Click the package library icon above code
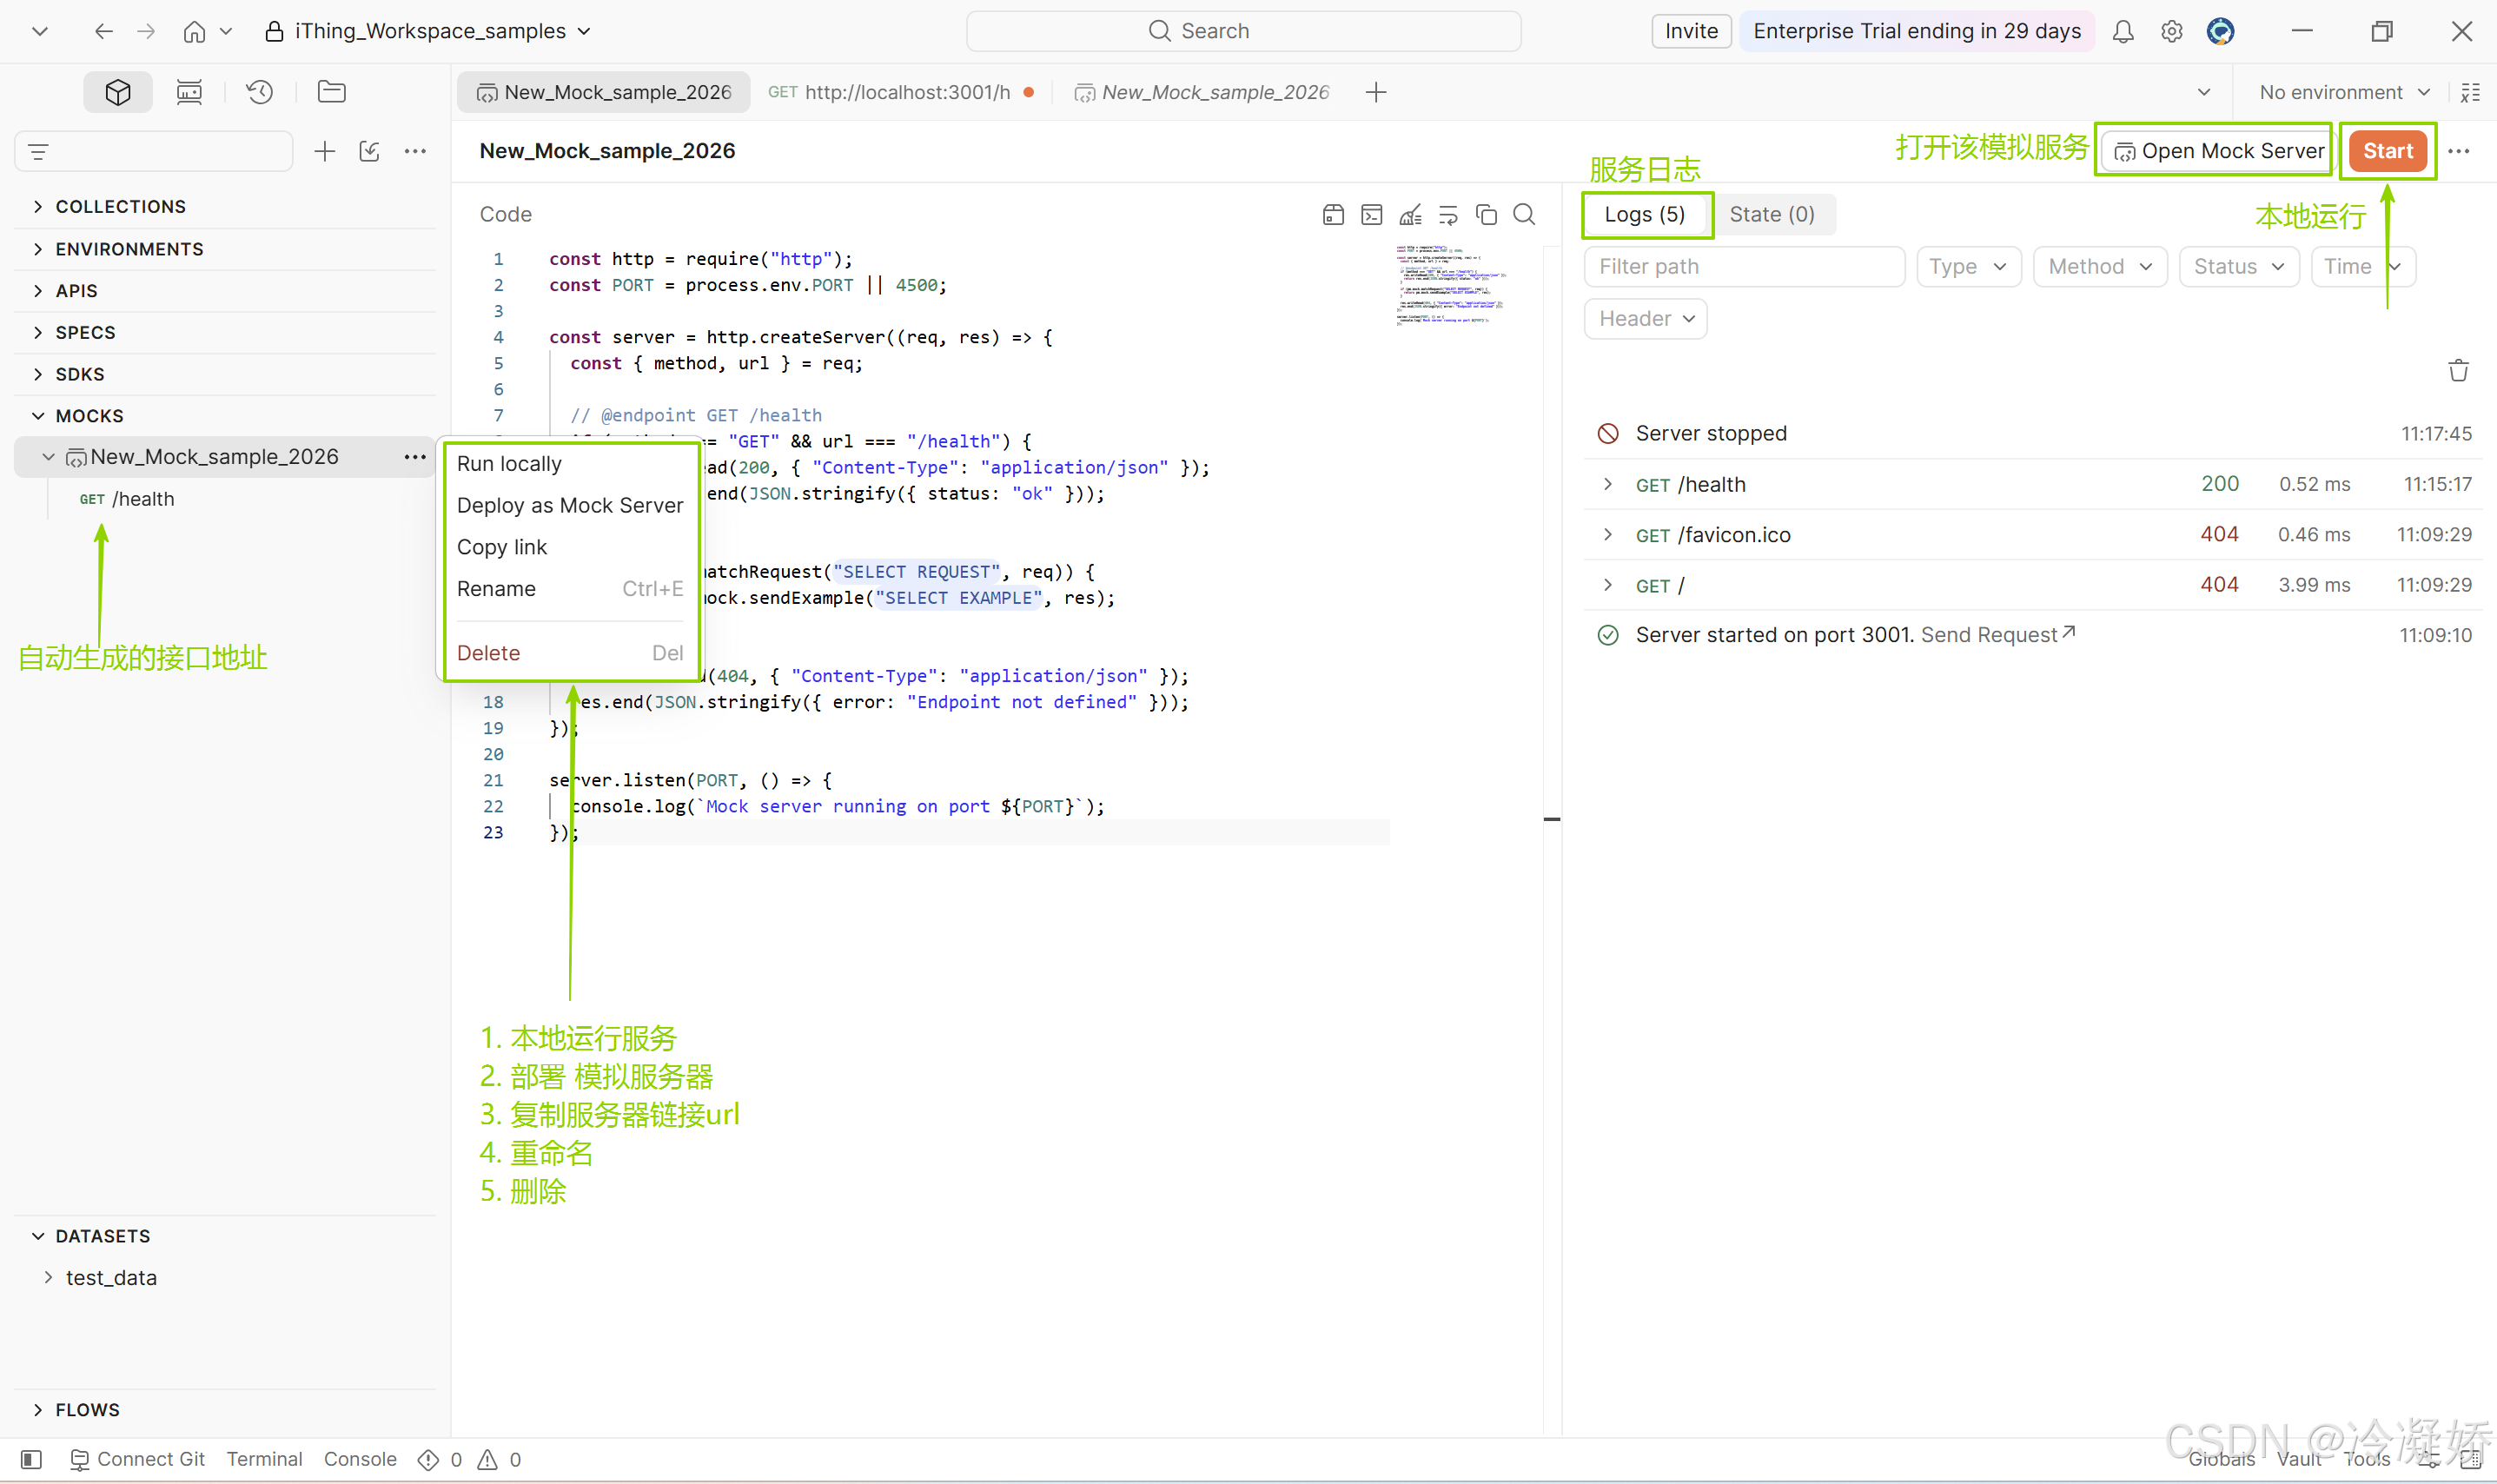 click(x=1333, y=215)
